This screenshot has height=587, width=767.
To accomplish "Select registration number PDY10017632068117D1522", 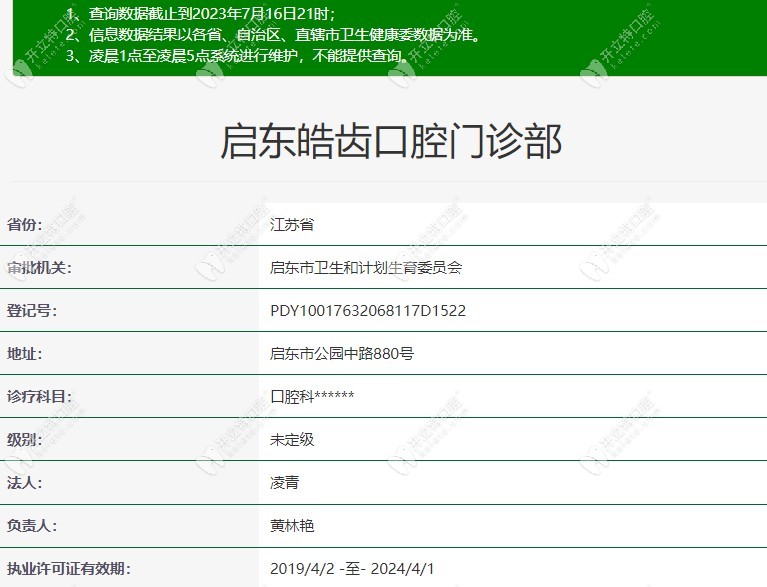I will (x=368, y=311).
